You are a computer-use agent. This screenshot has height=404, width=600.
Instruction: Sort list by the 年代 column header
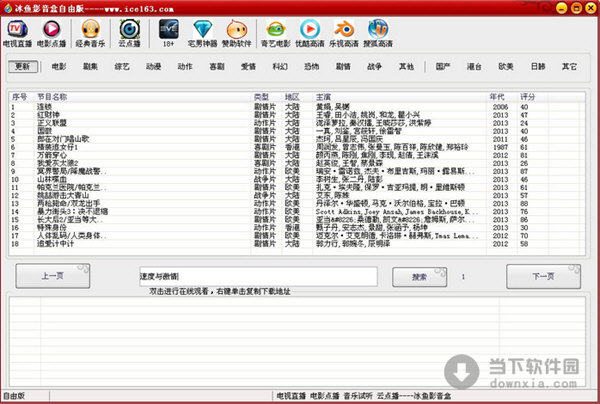[x=498, y=96]
